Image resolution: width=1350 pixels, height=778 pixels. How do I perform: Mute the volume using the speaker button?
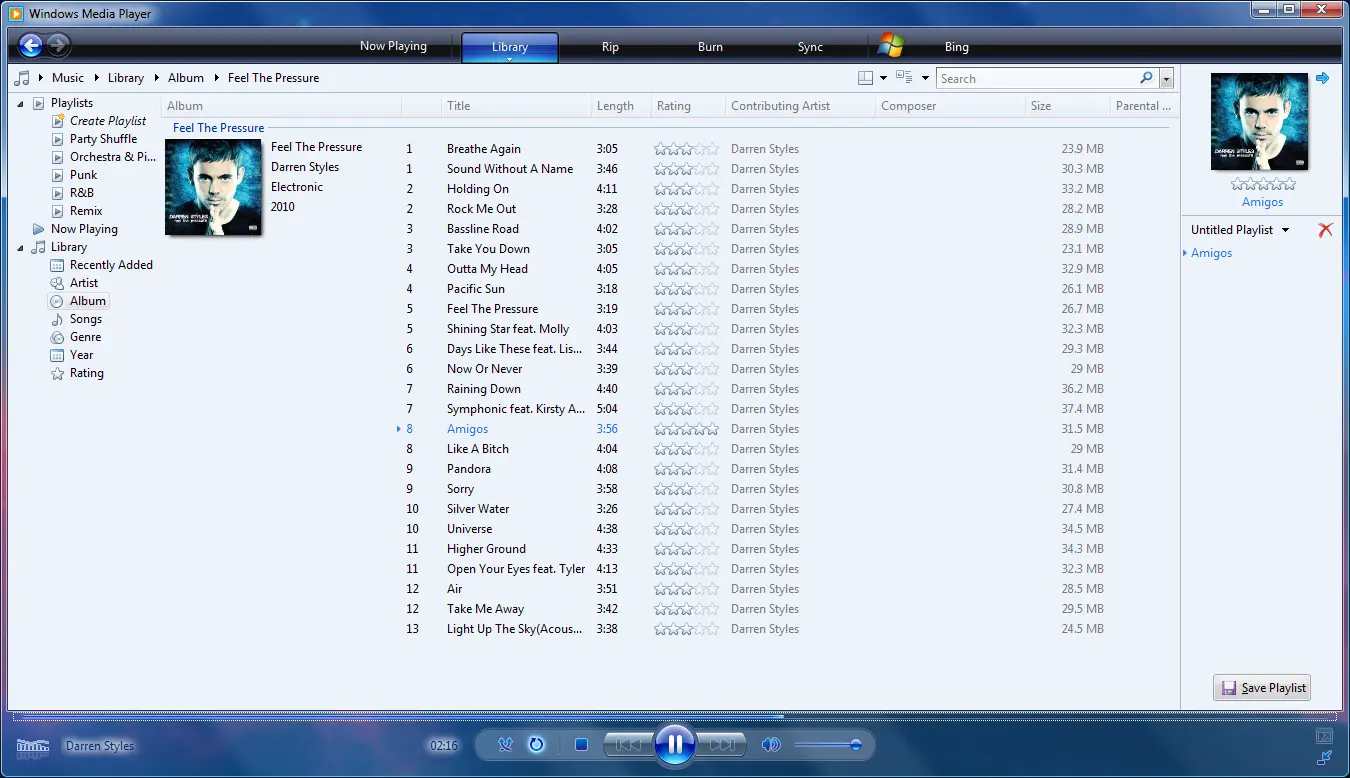770,745
